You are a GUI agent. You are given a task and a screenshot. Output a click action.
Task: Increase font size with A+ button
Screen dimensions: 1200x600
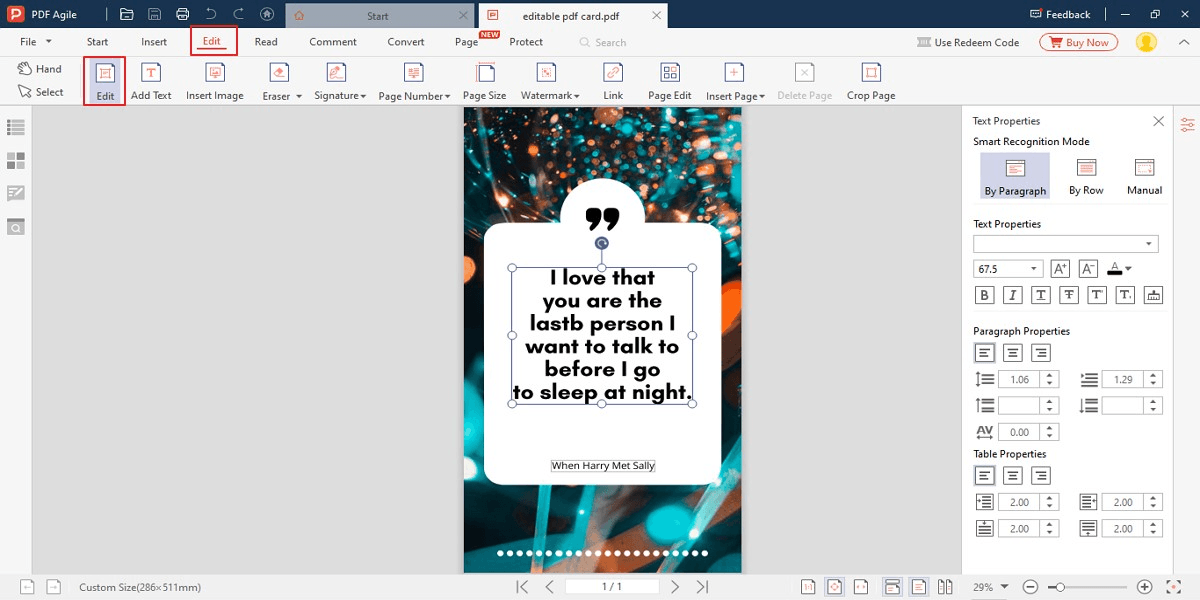pos(1060,269)
